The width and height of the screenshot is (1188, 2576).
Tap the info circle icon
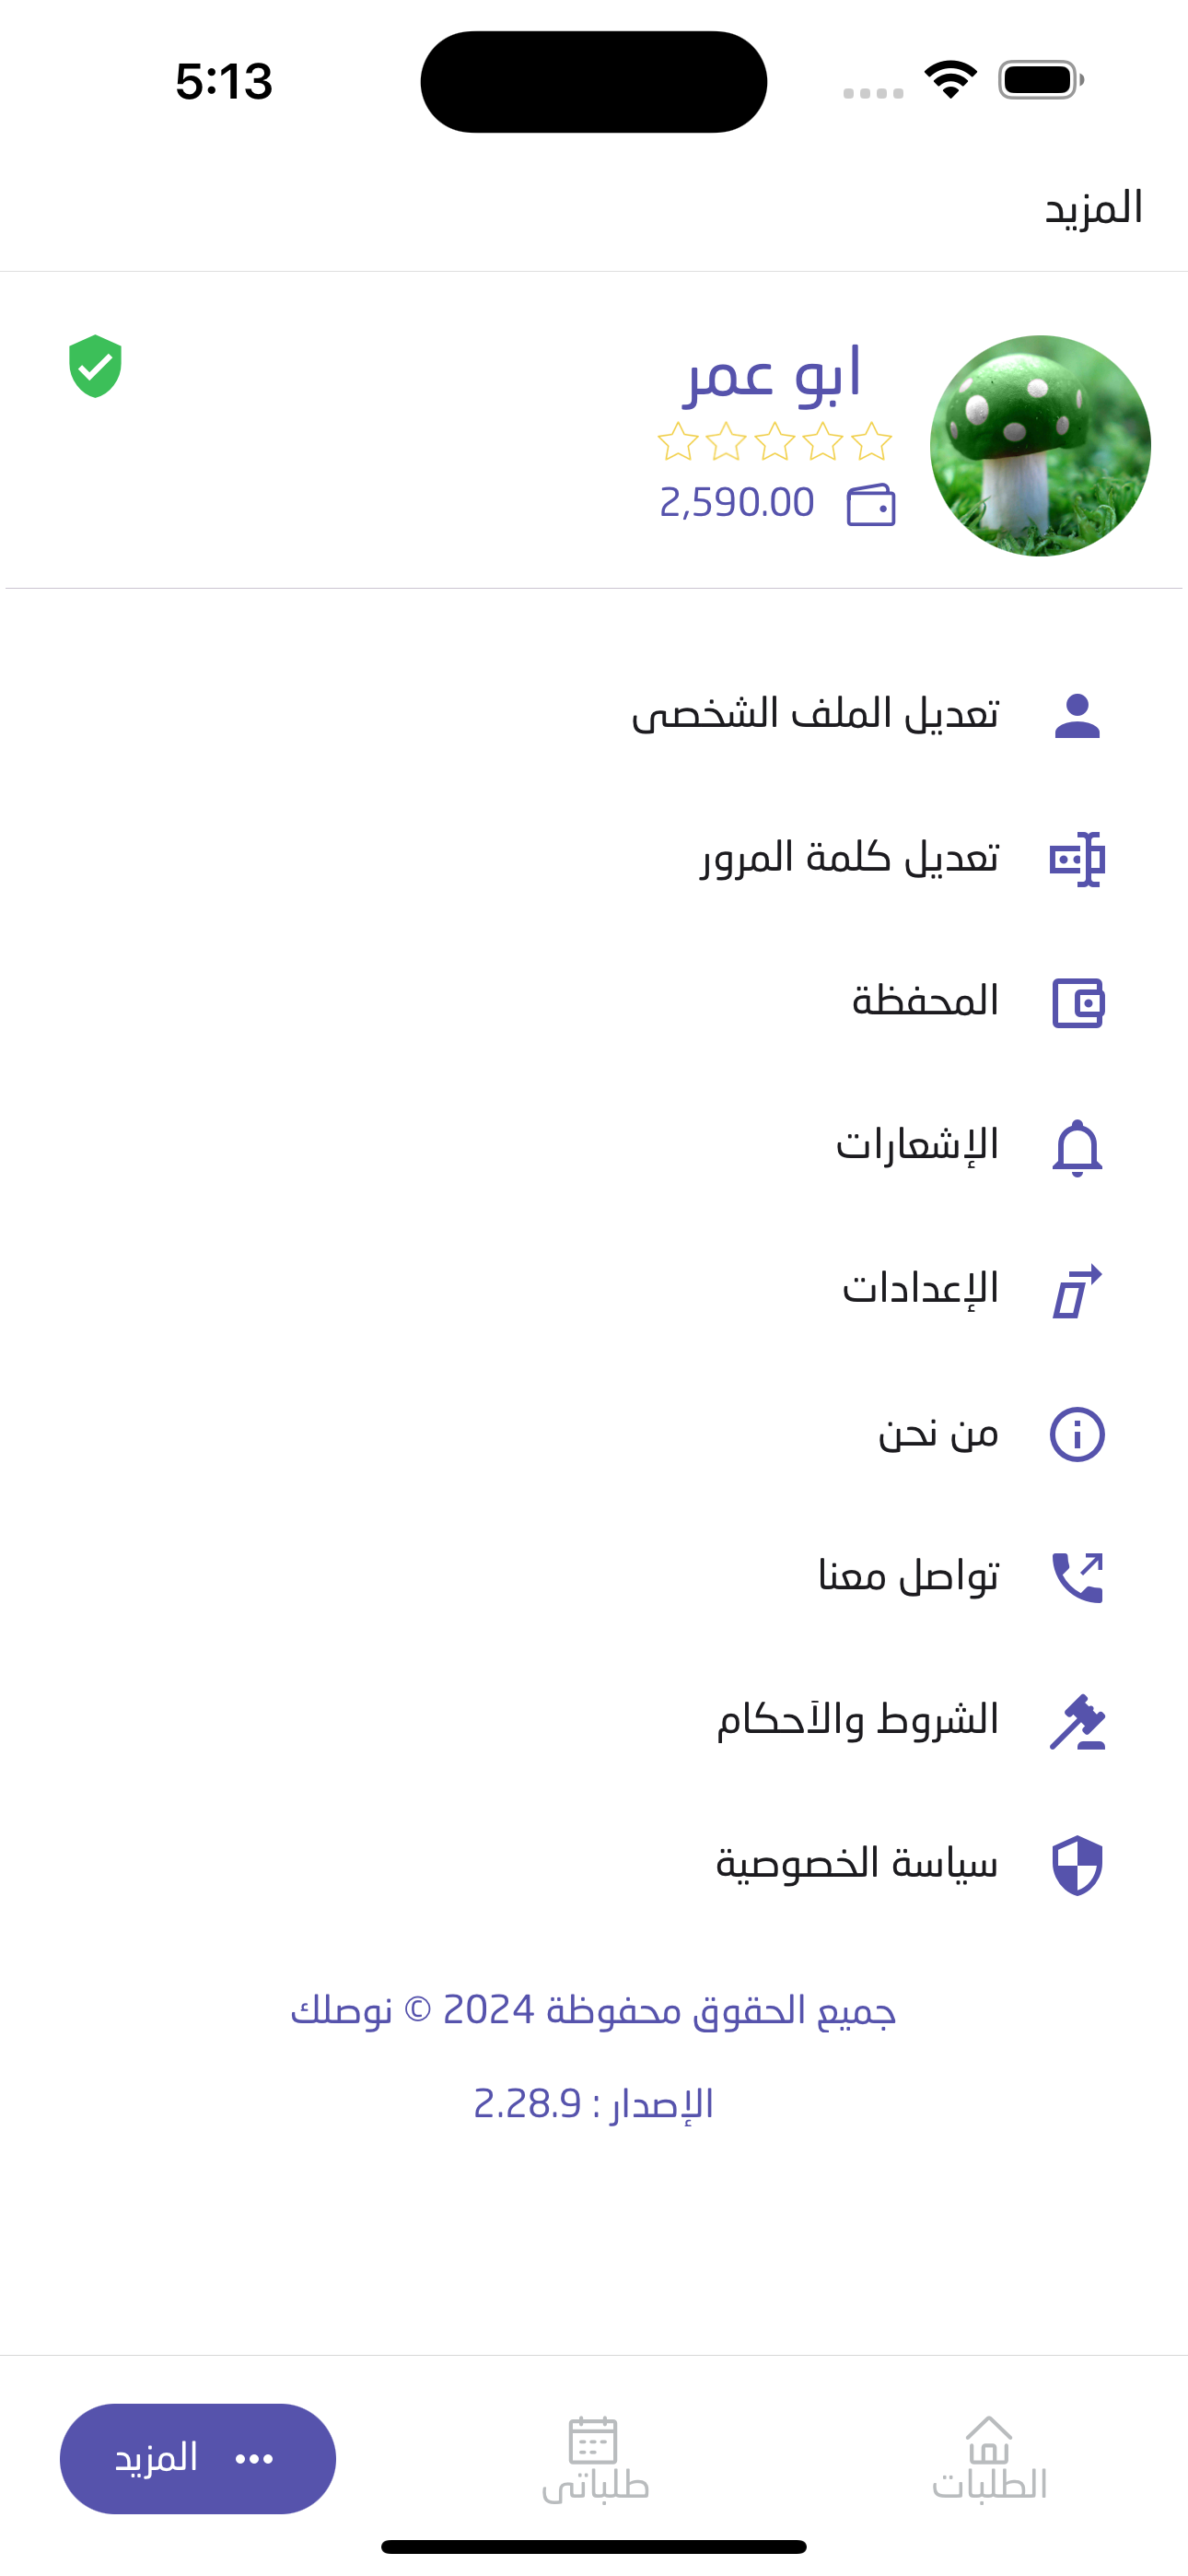(1077, 1434)
